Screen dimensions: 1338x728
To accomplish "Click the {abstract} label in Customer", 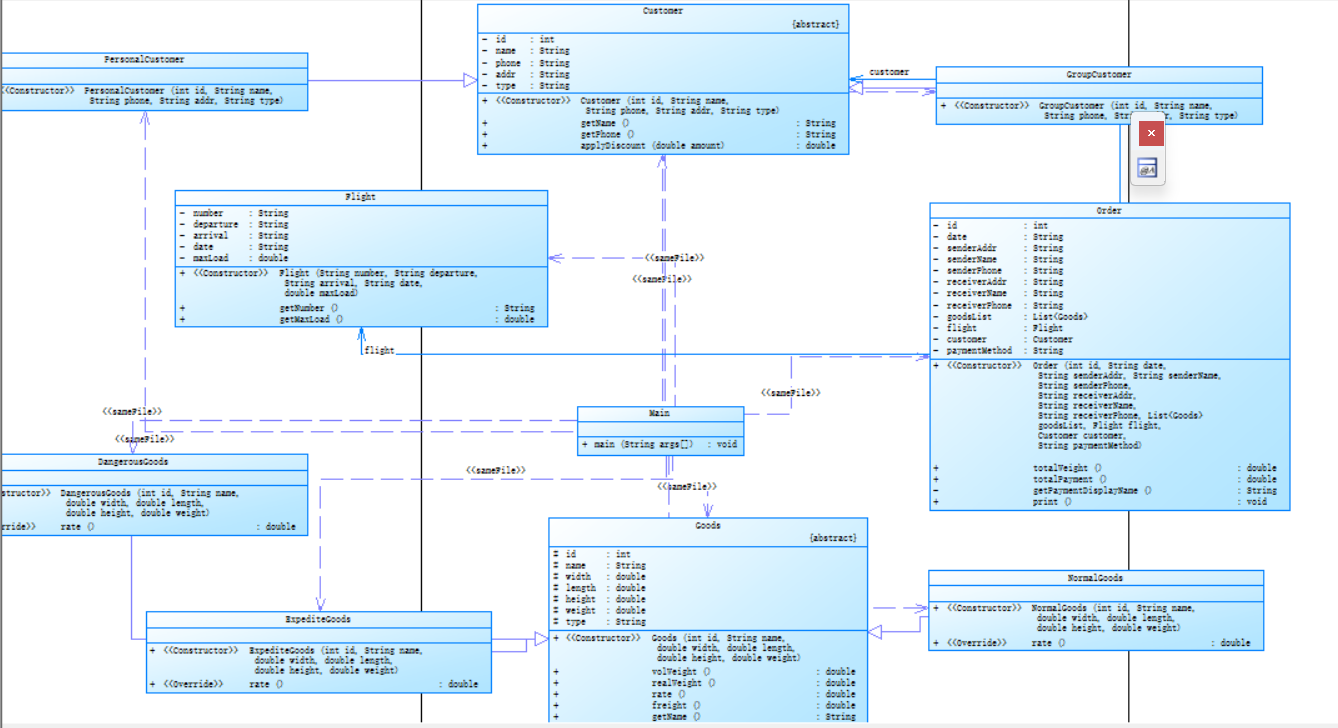I will 815,24.
